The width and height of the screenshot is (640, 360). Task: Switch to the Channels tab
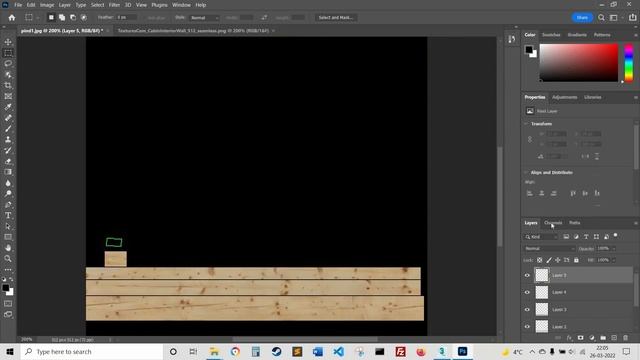553,223
